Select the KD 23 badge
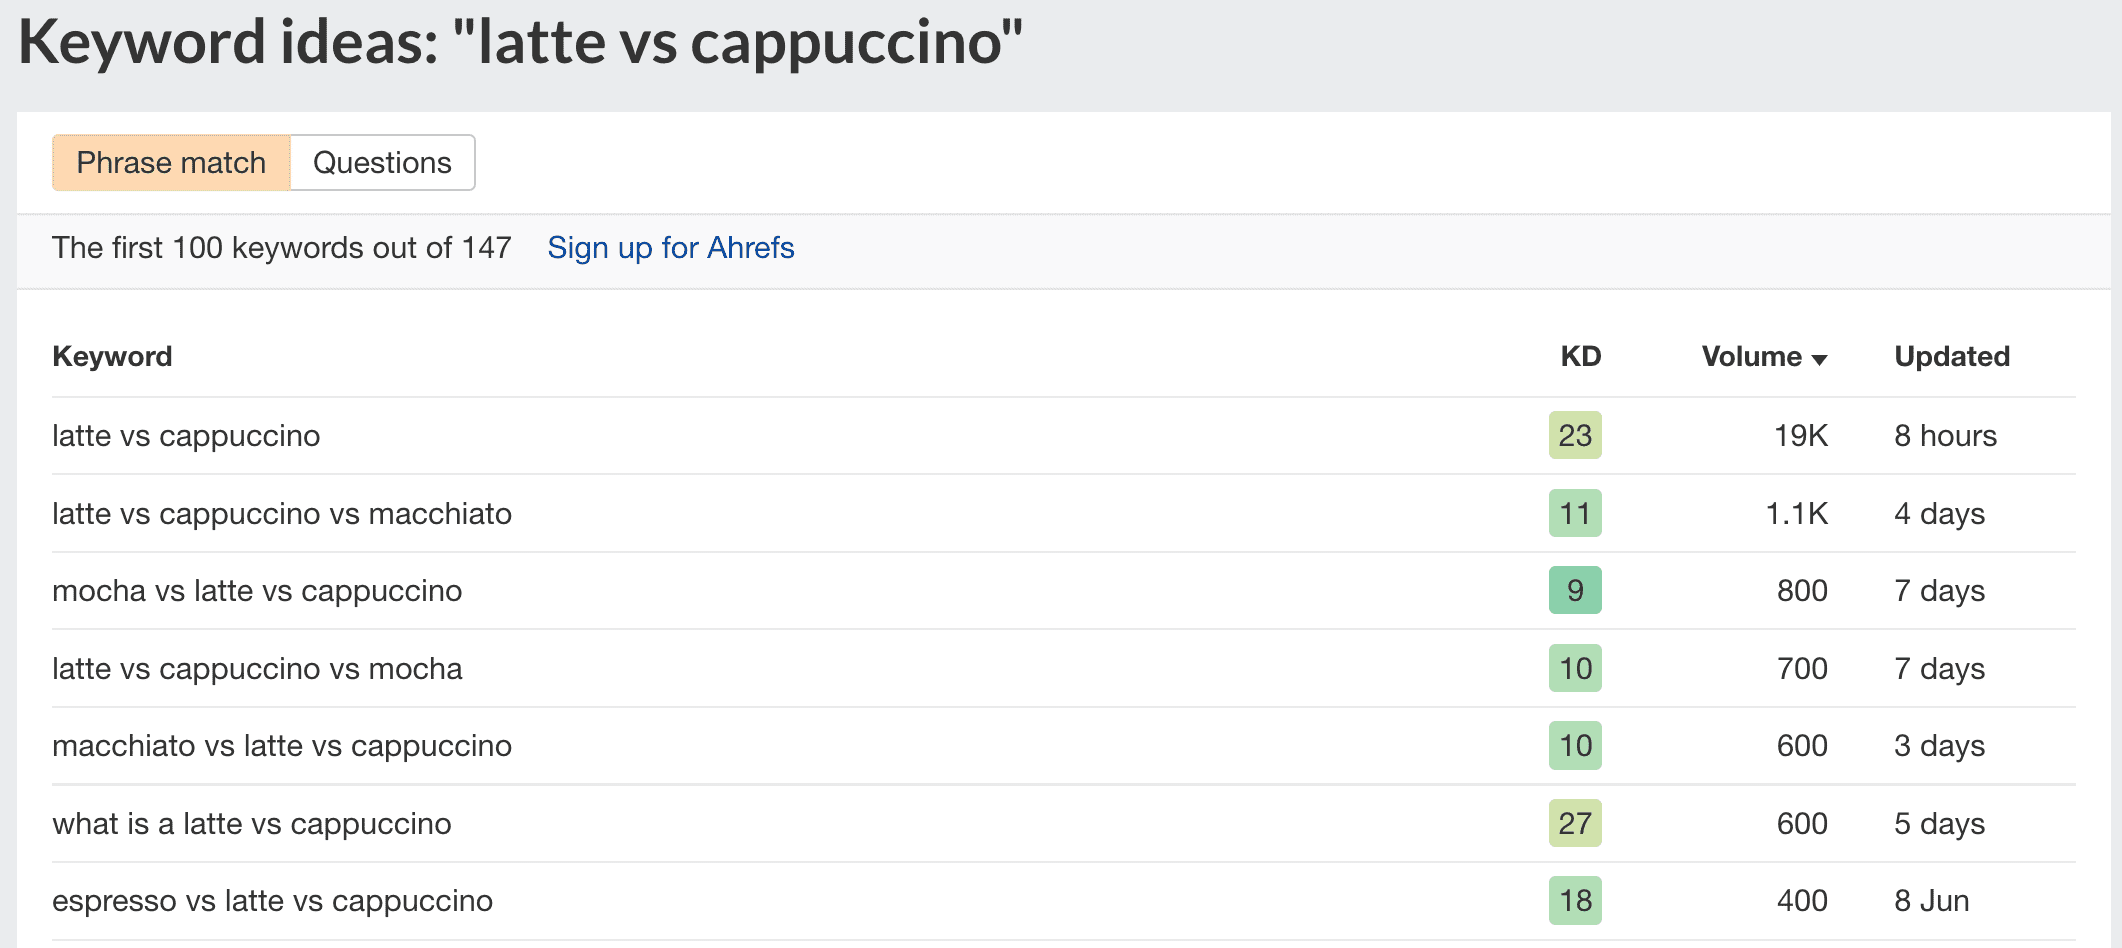Screen dimensions: 2122x948 coord(1575,436)
